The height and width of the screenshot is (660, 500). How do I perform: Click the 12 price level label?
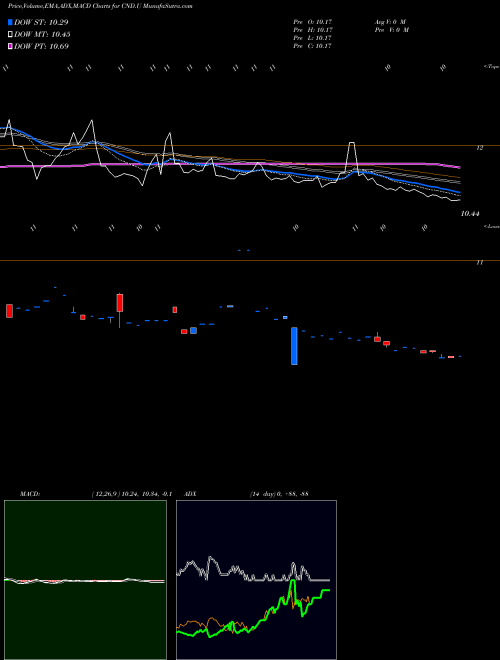tap(479, 148)
